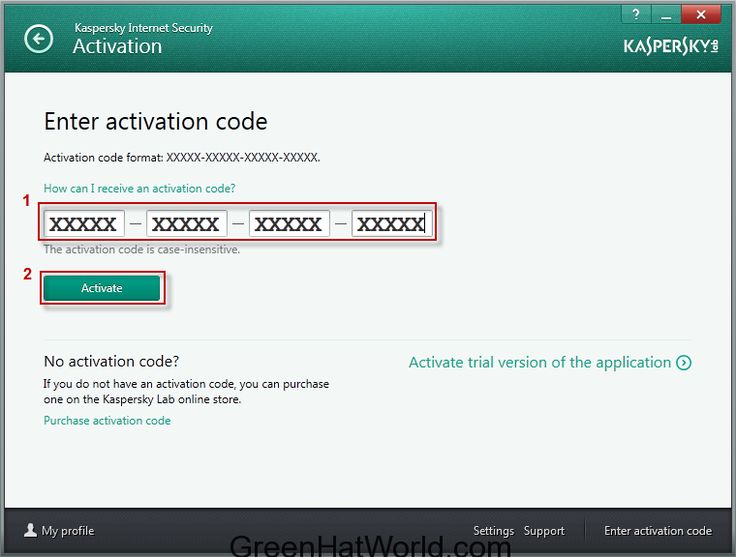Click the second activation code field
Viewport: 736px width, 557px height.
[x=186, y=223]
